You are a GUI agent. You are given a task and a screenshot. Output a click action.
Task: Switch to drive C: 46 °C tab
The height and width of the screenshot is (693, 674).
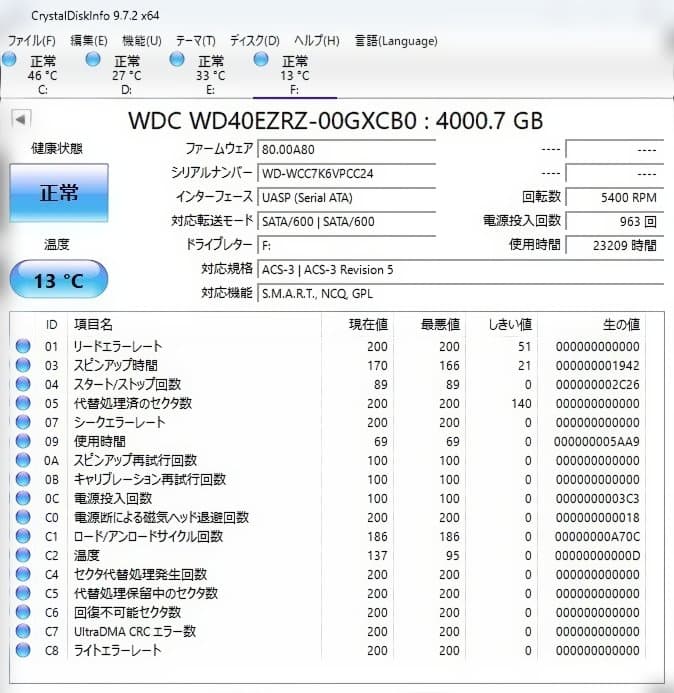pyautogui.click(x=42, y=75)
